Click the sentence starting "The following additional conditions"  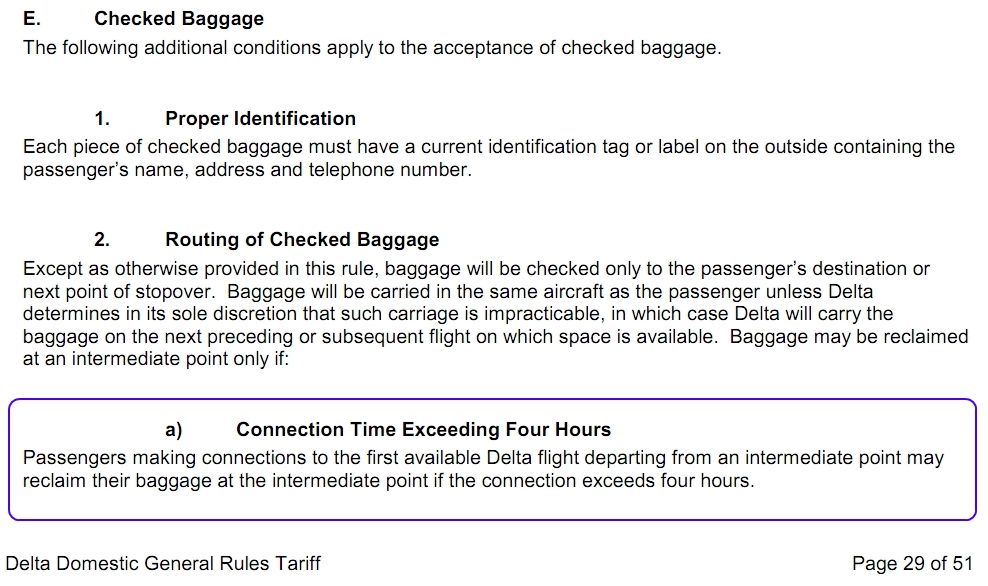click(x=371, y=48)
